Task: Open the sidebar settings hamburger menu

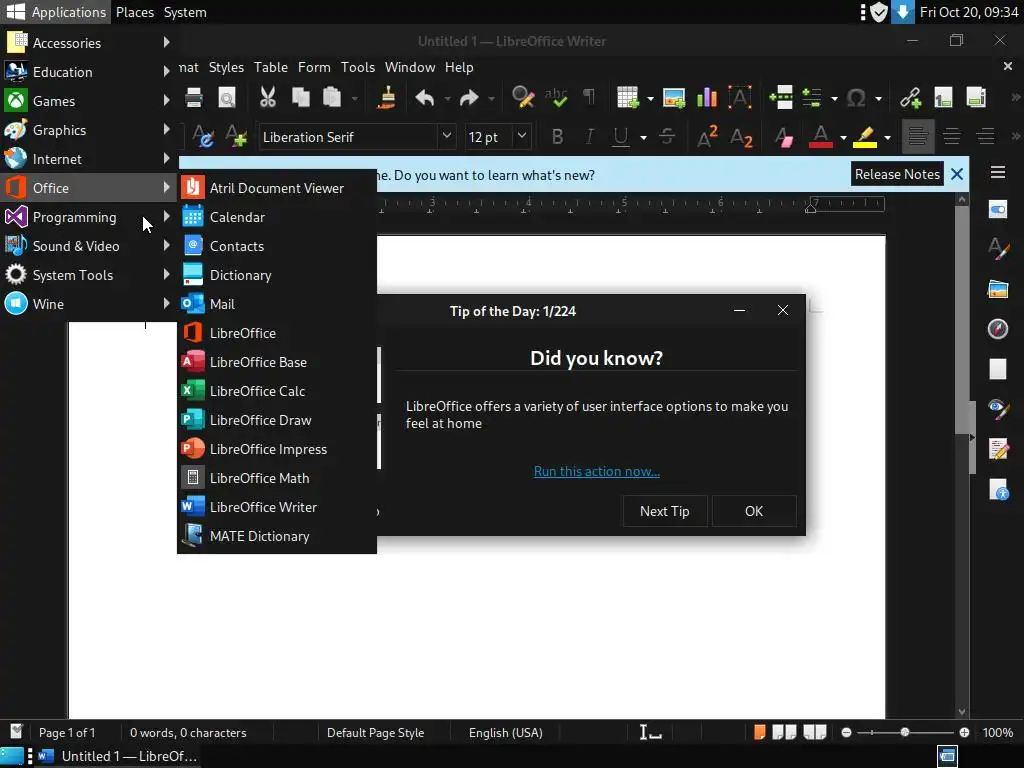Action: [998, 172]
